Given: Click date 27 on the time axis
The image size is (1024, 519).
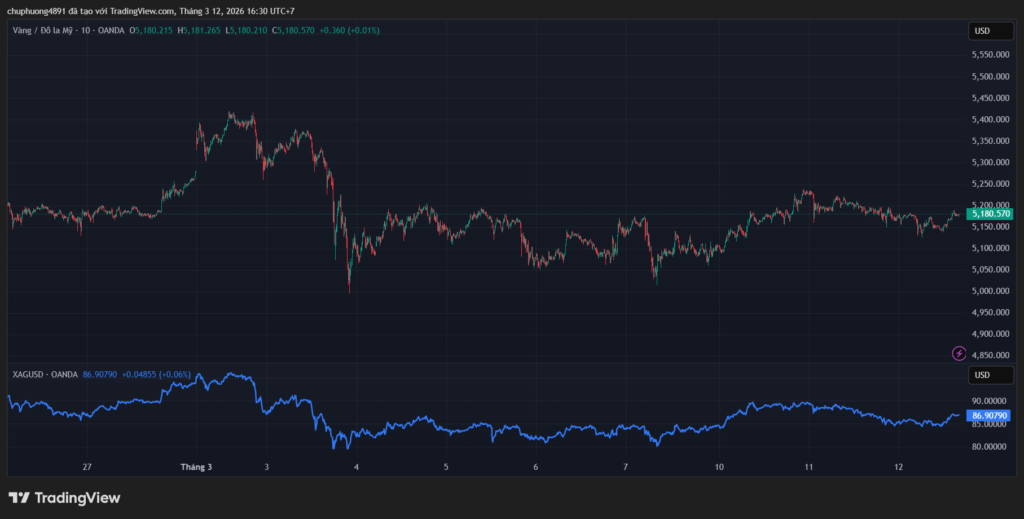Looking at the screenshot, I should pyautogui.click(x=87, y=467).
